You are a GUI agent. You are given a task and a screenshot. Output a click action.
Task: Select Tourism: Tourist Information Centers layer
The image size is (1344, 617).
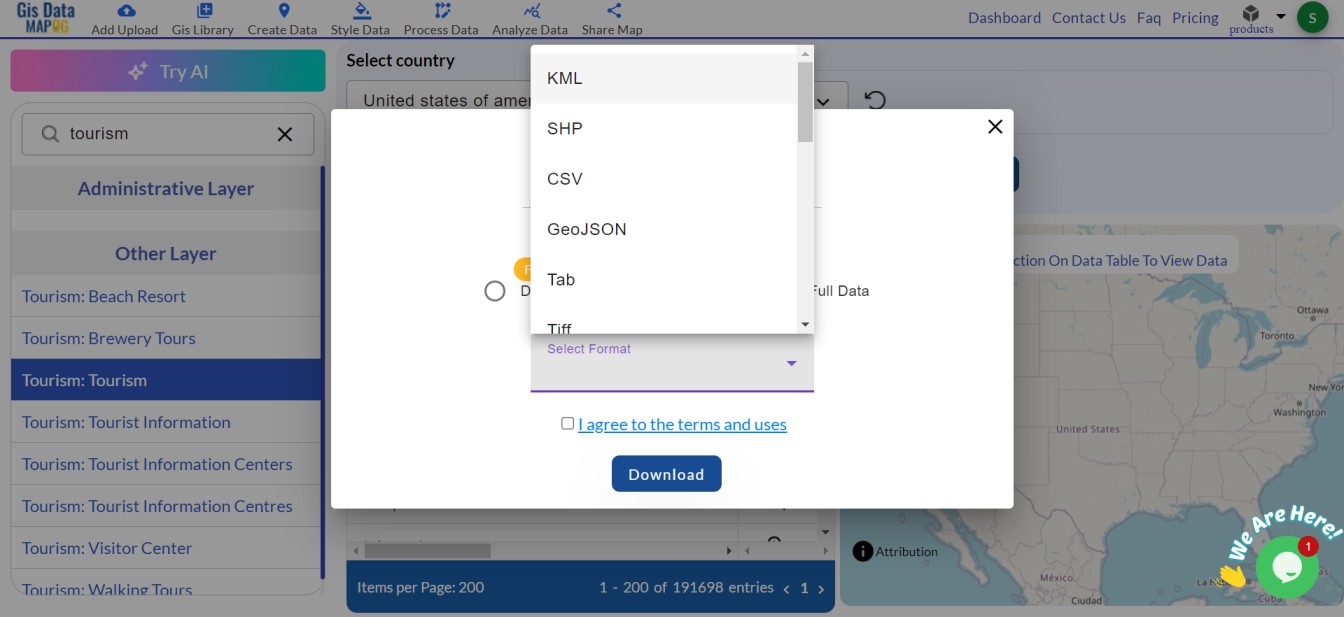click(166, 464)
